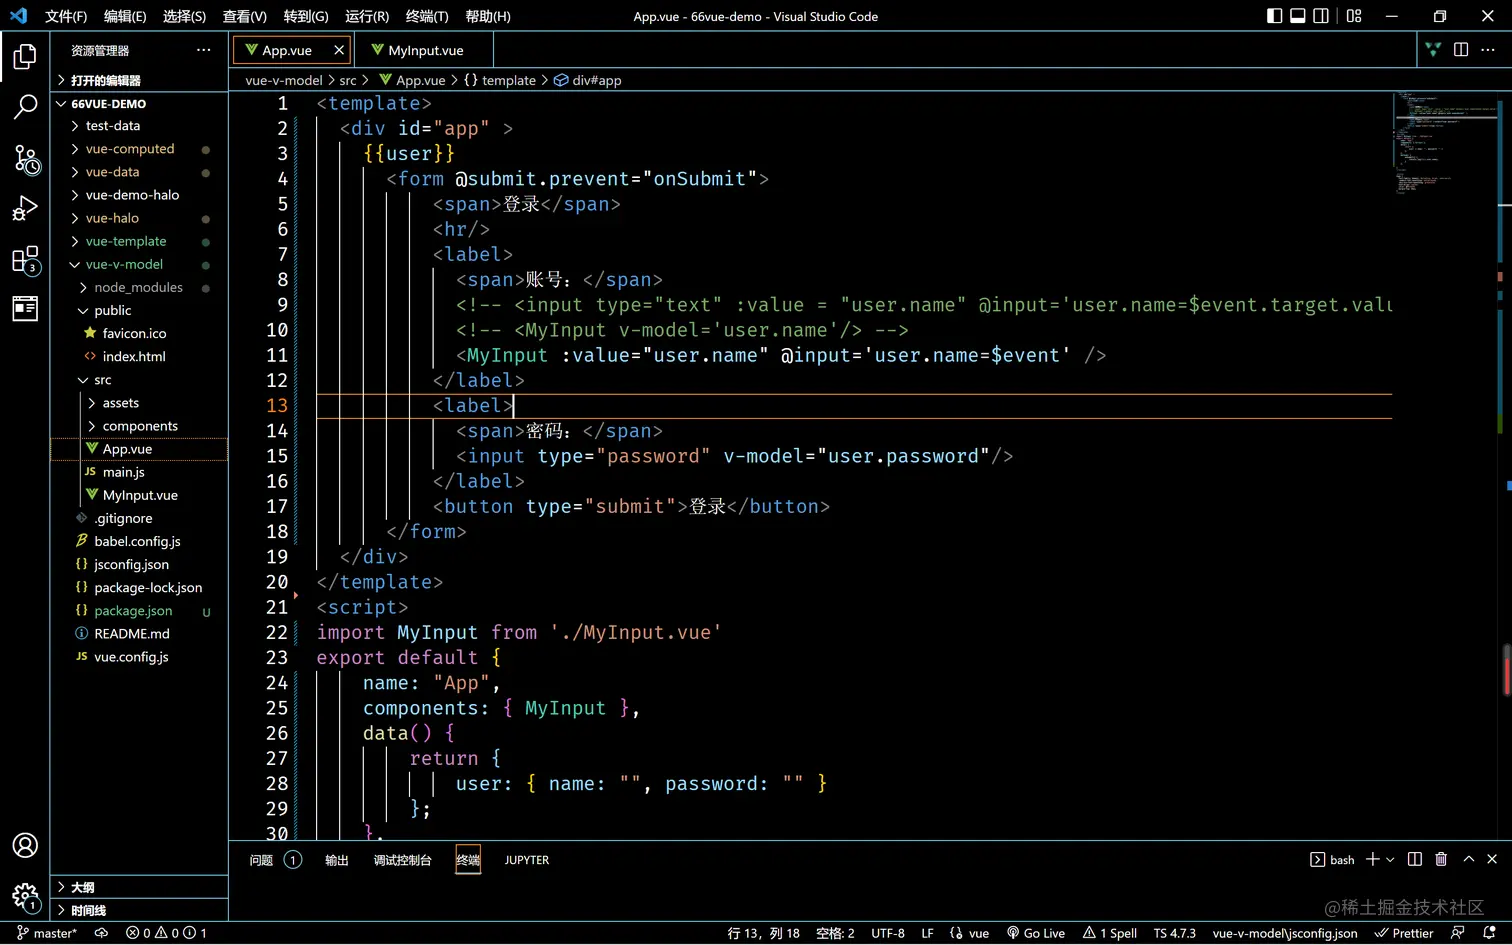Expand the vue-computed folder

pos(139,149)
